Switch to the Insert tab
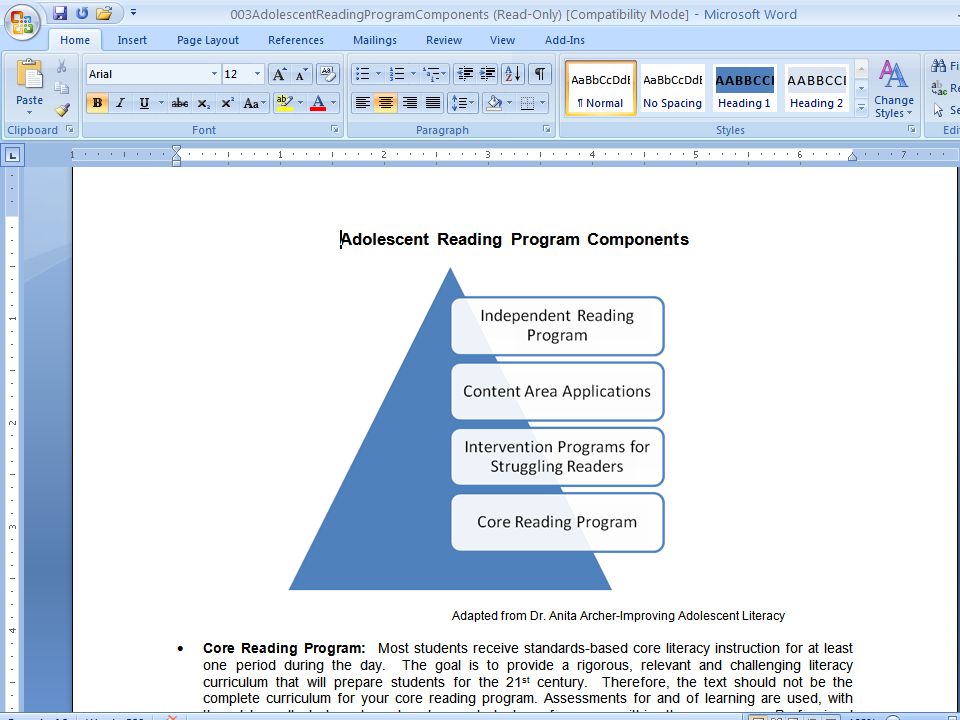Screen dimensions: 960x720 (132, 40)
